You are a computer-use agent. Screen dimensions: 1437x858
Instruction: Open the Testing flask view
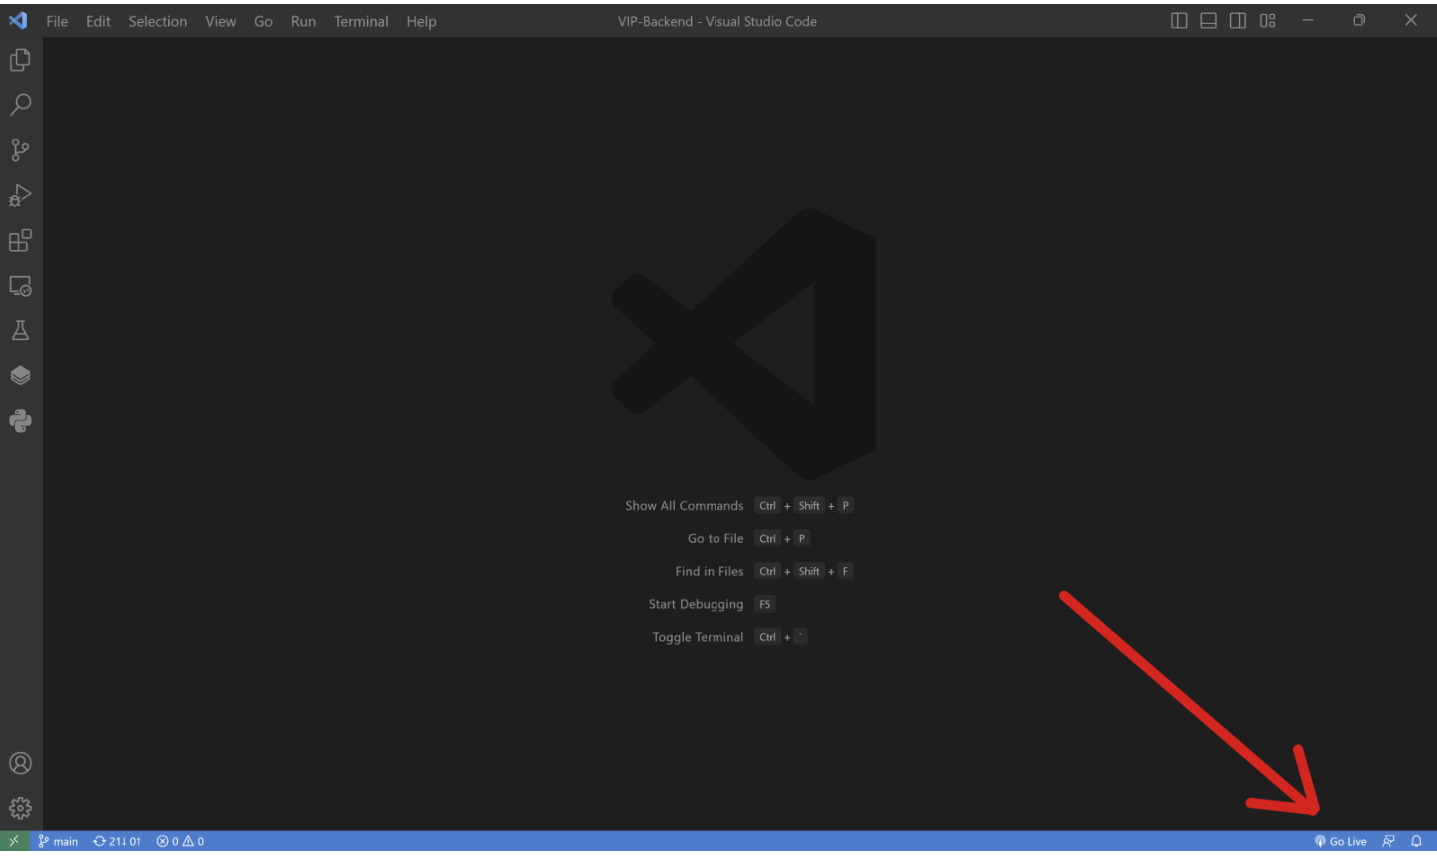click(20, 331)
